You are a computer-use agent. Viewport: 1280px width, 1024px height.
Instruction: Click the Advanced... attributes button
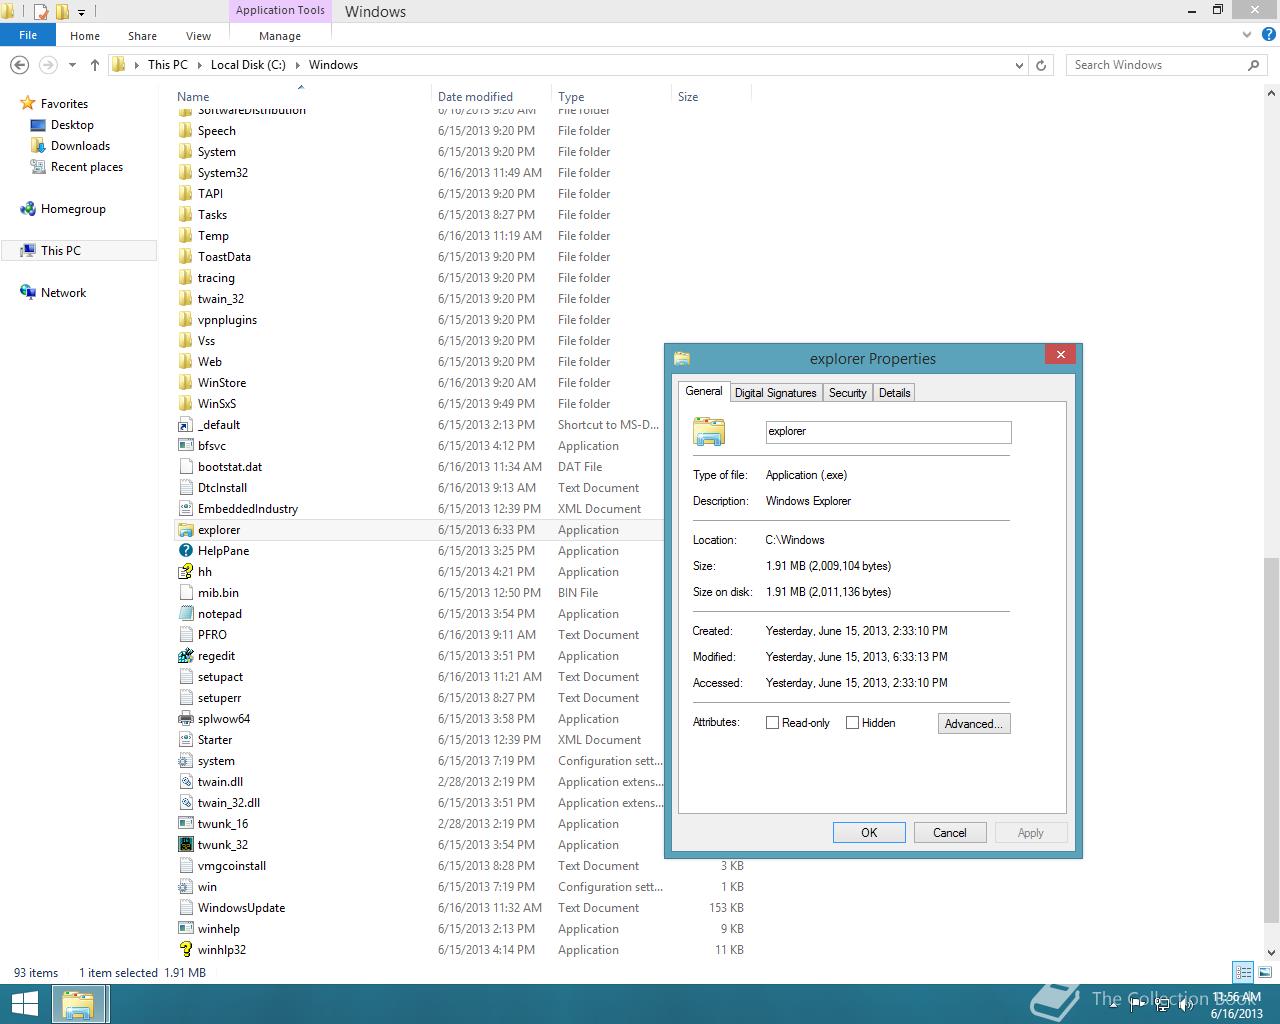pos(974,723)
